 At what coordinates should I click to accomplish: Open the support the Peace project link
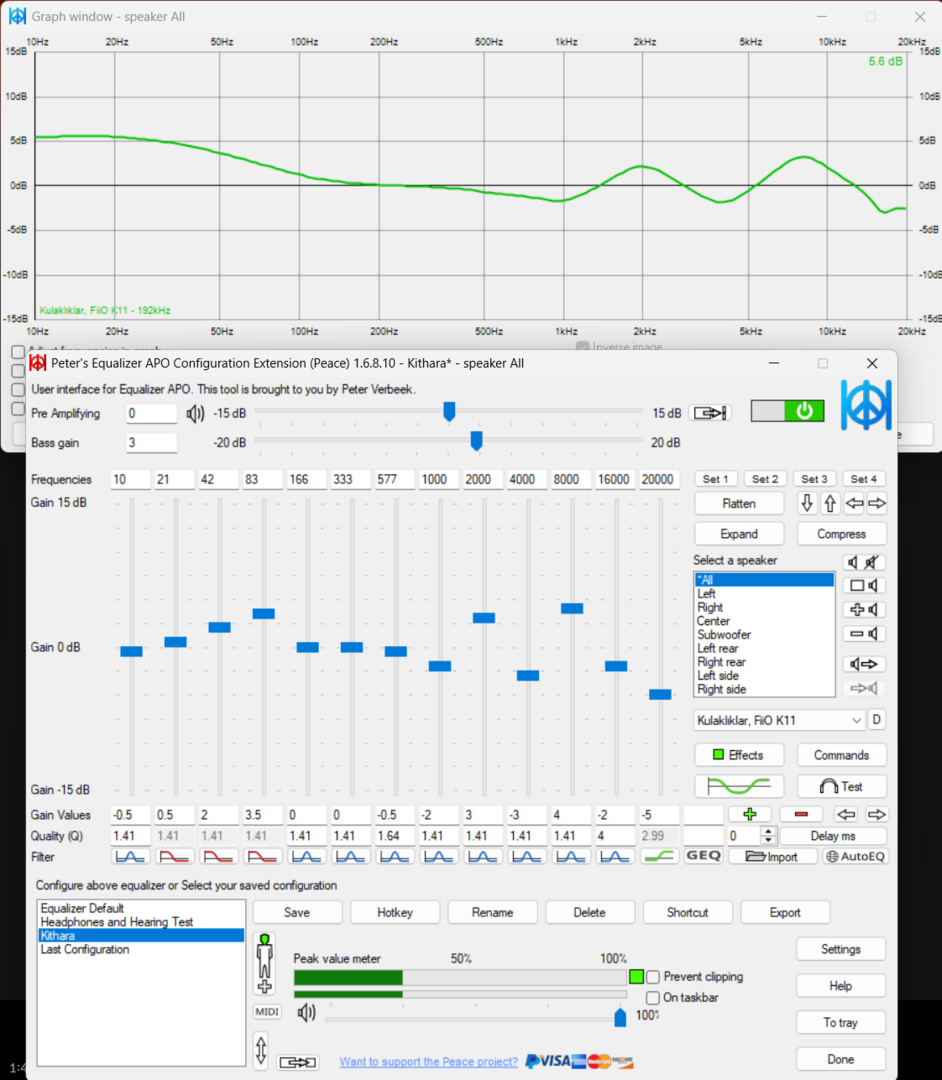click(x=428, y=1061)
